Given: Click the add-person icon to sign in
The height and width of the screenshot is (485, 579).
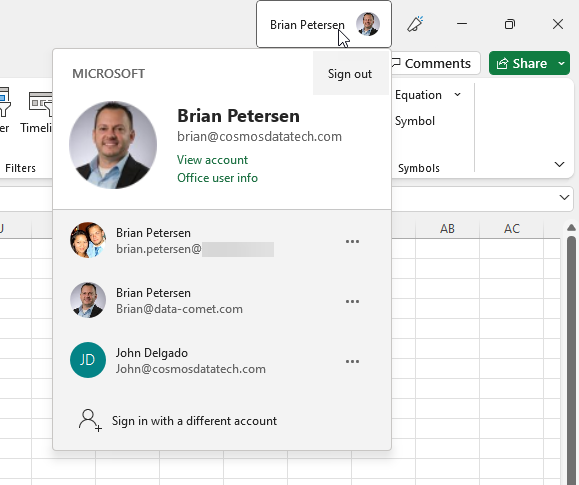Looking at the screenshot, I should [90, 420].
